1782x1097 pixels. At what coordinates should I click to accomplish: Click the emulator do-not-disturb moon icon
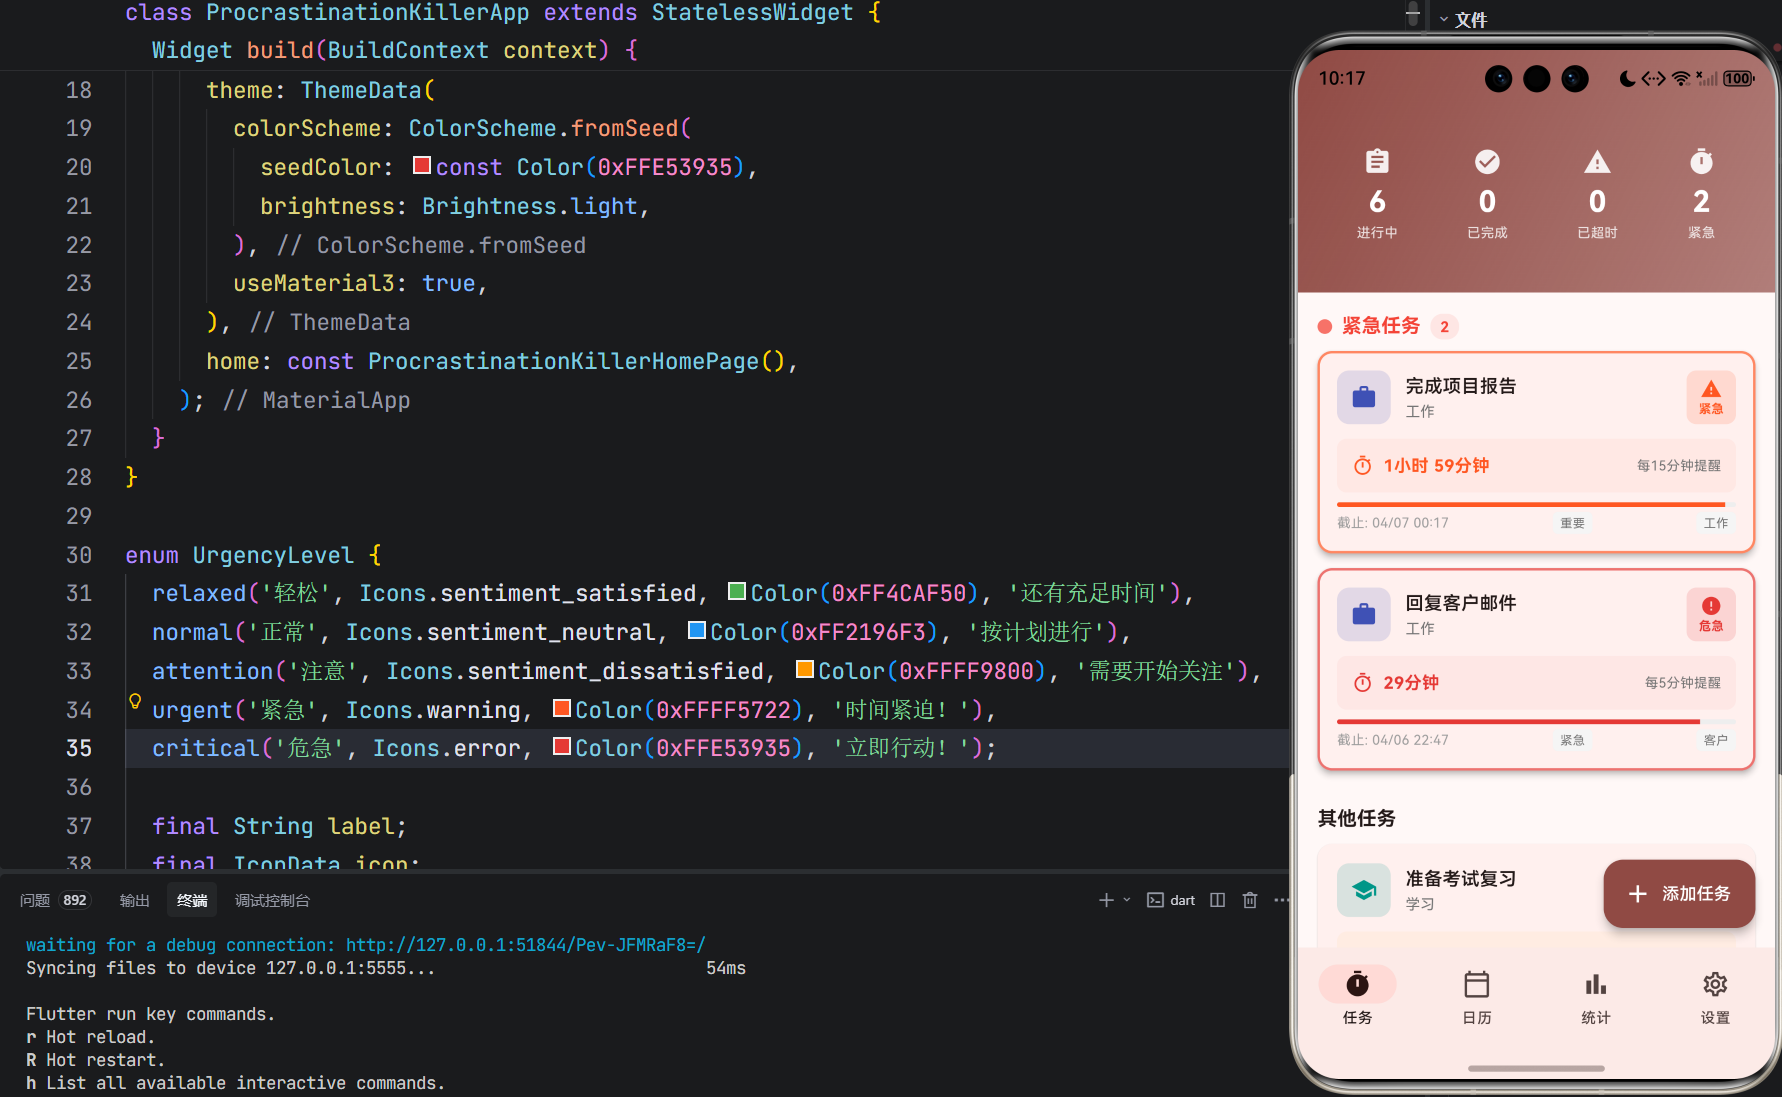1627,78
